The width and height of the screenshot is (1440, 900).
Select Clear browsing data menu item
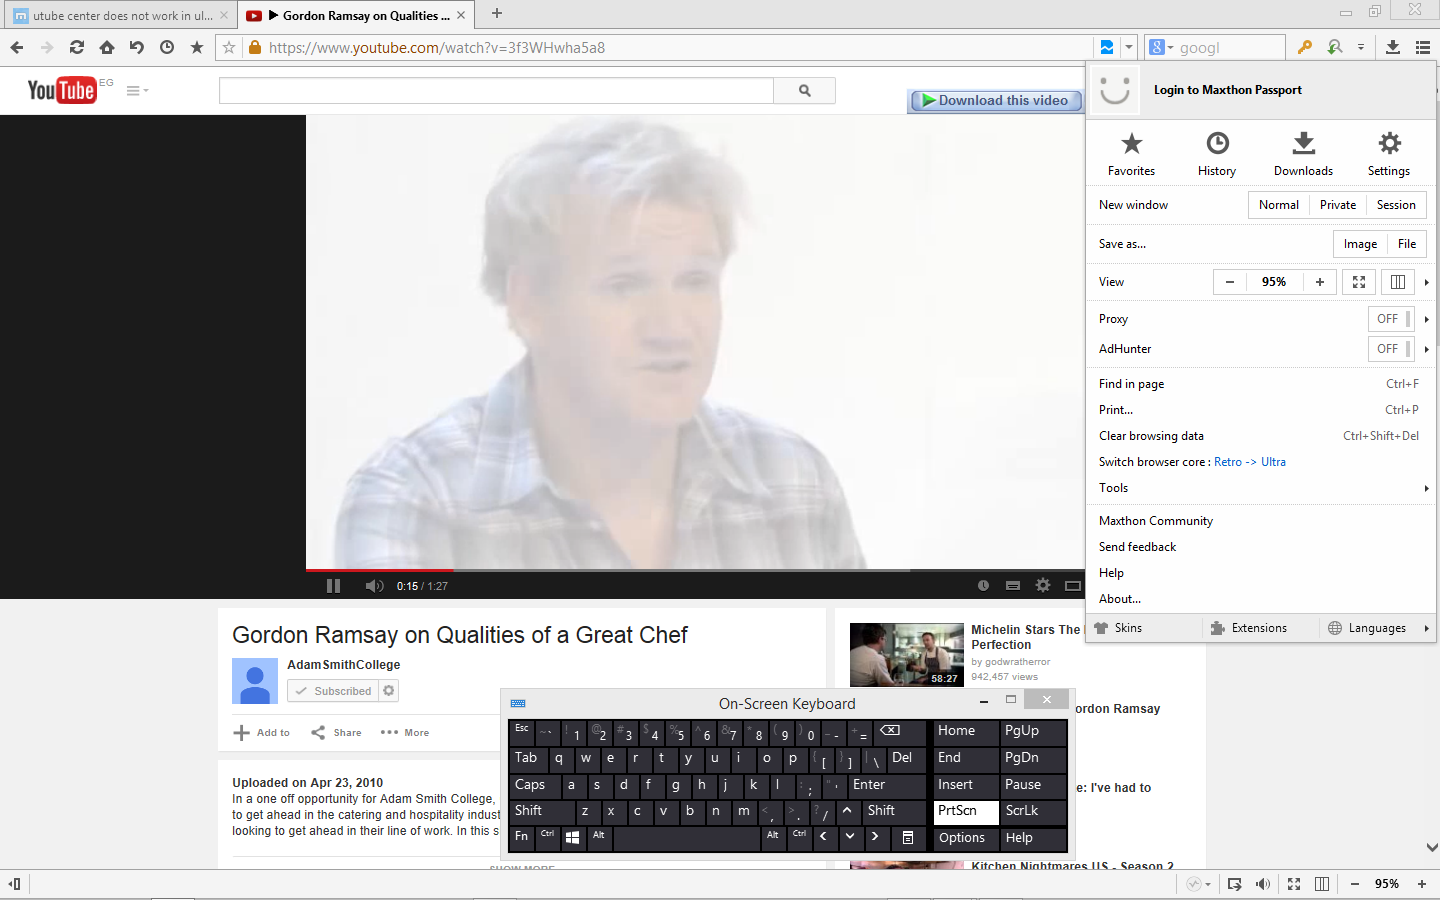tap(1260, 436)
